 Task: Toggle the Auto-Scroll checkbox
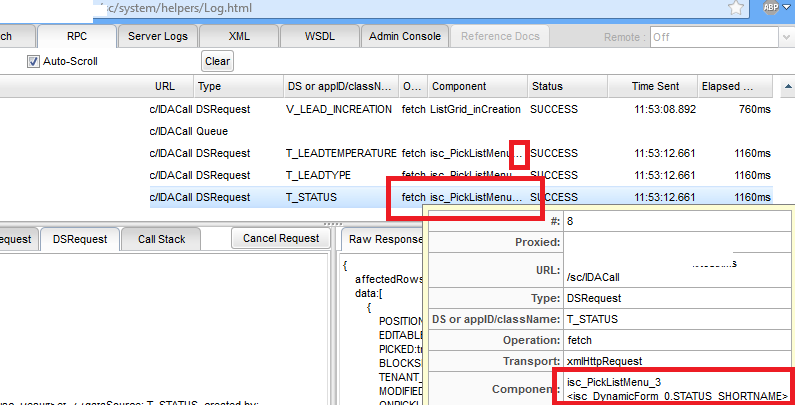[33, 61]
